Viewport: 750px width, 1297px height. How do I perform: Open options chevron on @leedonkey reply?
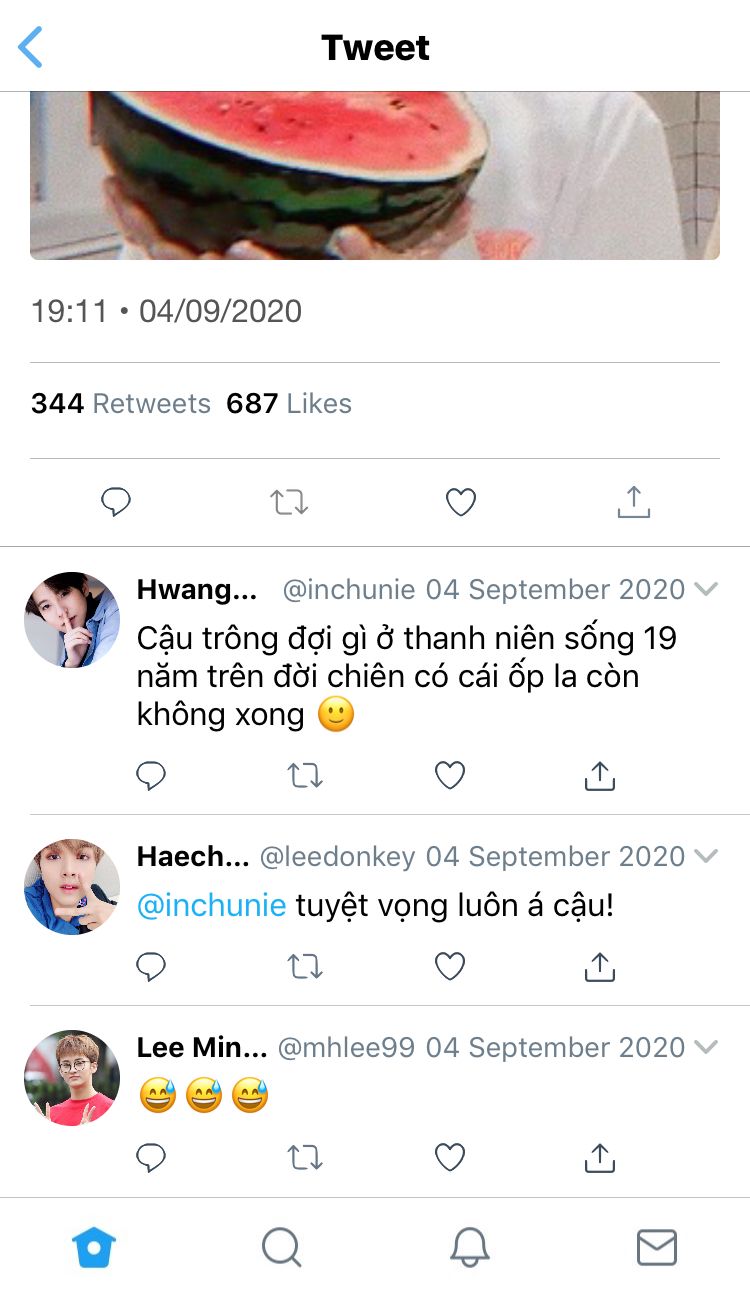click(x=706, y=856)
